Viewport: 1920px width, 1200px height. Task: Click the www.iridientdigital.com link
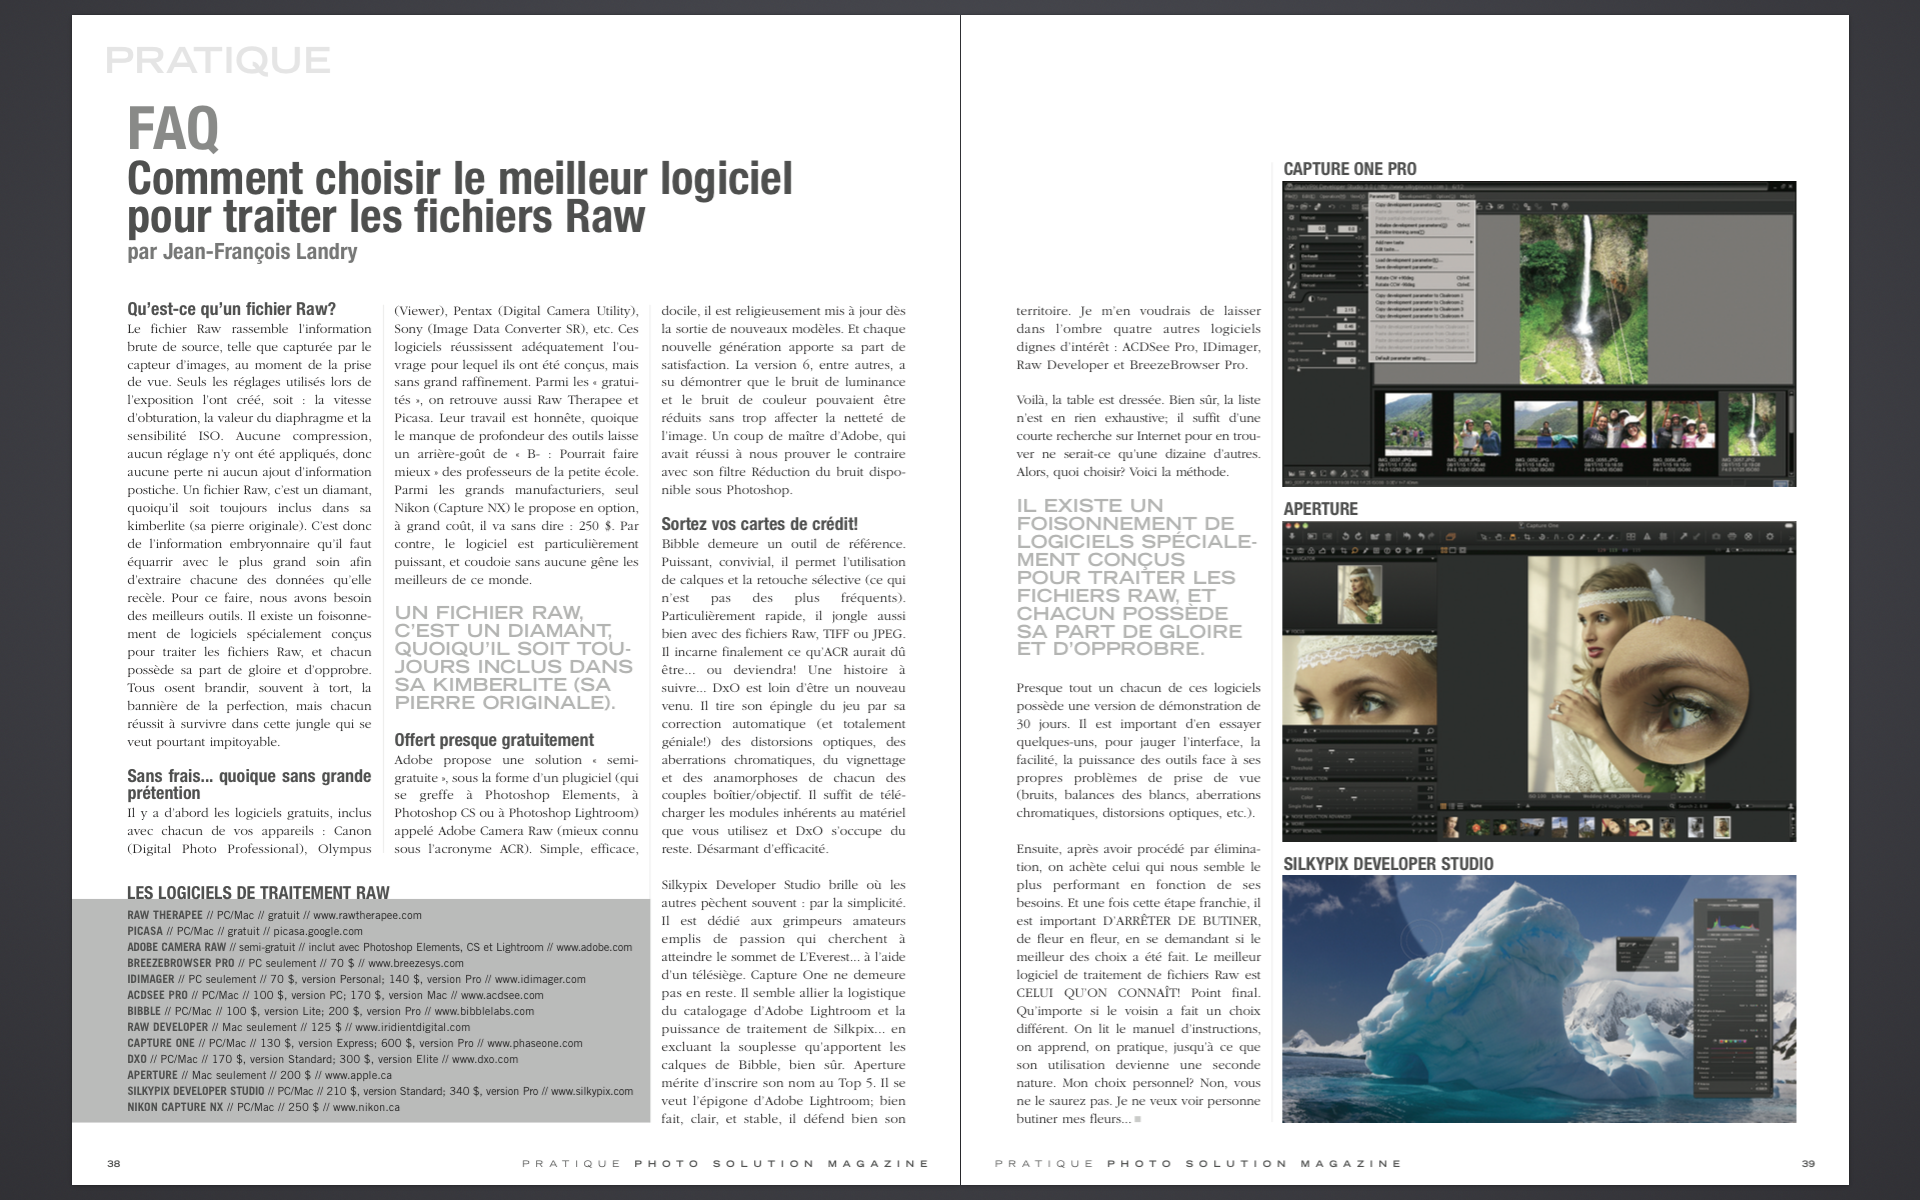point(412,1027)
